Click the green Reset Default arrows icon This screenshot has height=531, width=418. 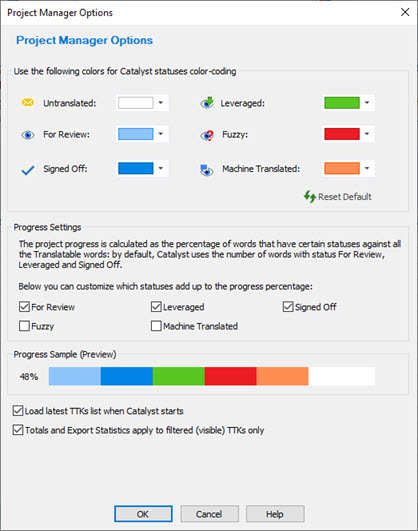[x=310, y=196]
